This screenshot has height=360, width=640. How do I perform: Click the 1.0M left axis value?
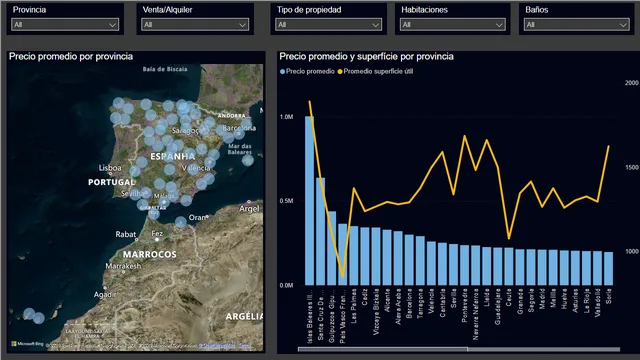point(287,117)
